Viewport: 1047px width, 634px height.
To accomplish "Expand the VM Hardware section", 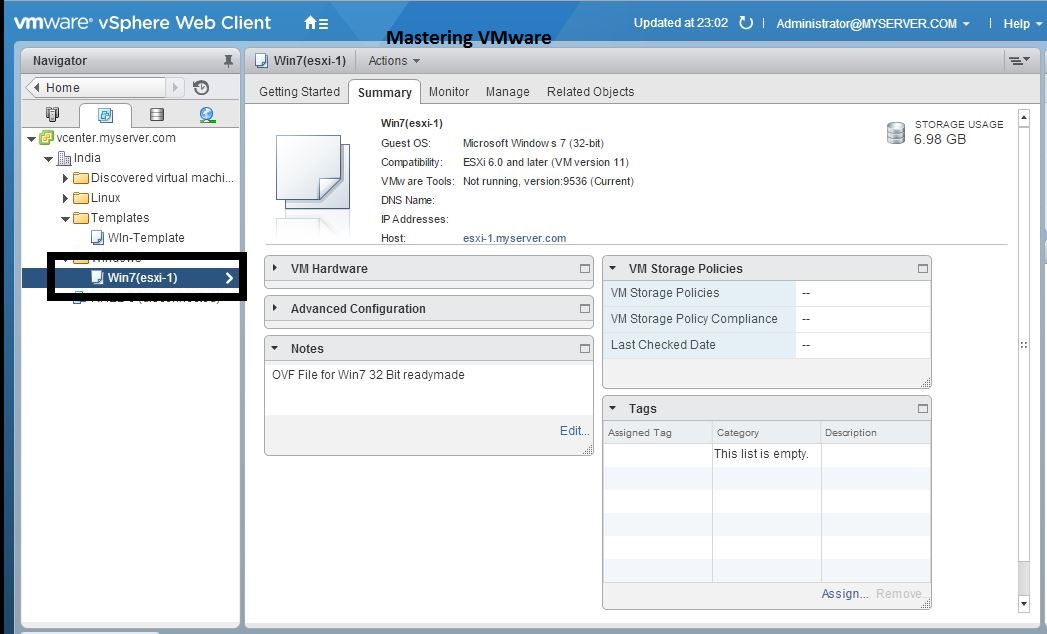I will coord(274,268).
